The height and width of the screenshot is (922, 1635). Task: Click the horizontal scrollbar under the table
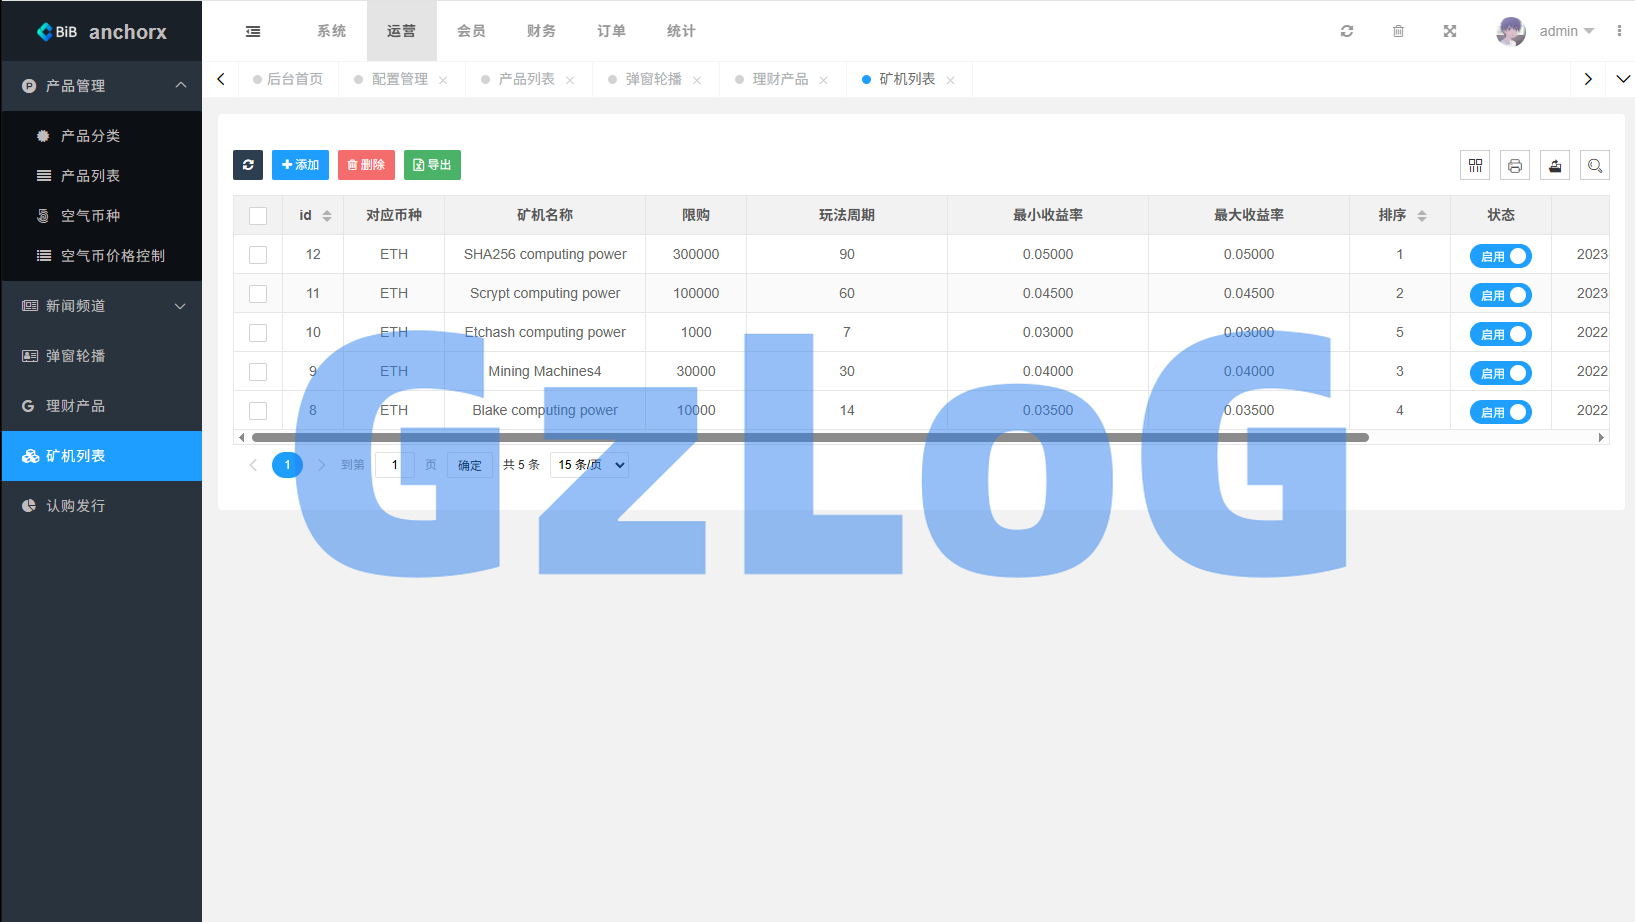[810, 437]
